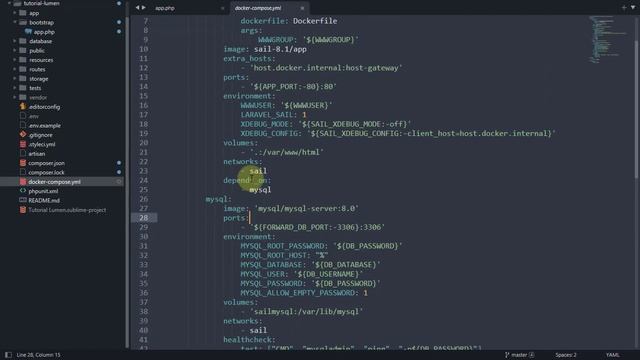Click the sublime-project file icon
640x360 pixels.
(23, 210)
